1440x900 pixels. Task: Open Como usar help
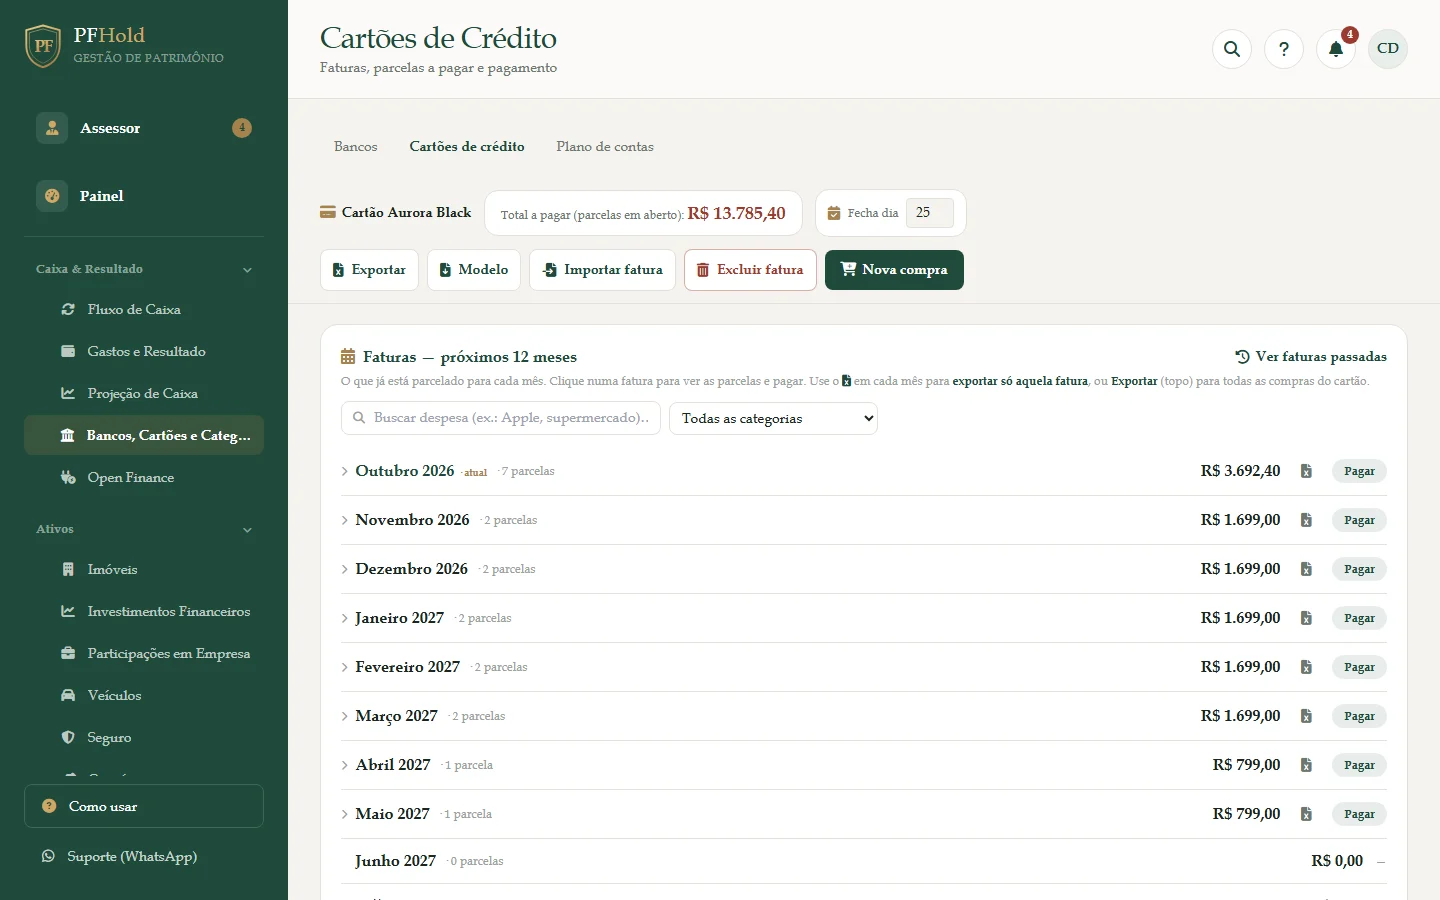(x=144, y=806)
